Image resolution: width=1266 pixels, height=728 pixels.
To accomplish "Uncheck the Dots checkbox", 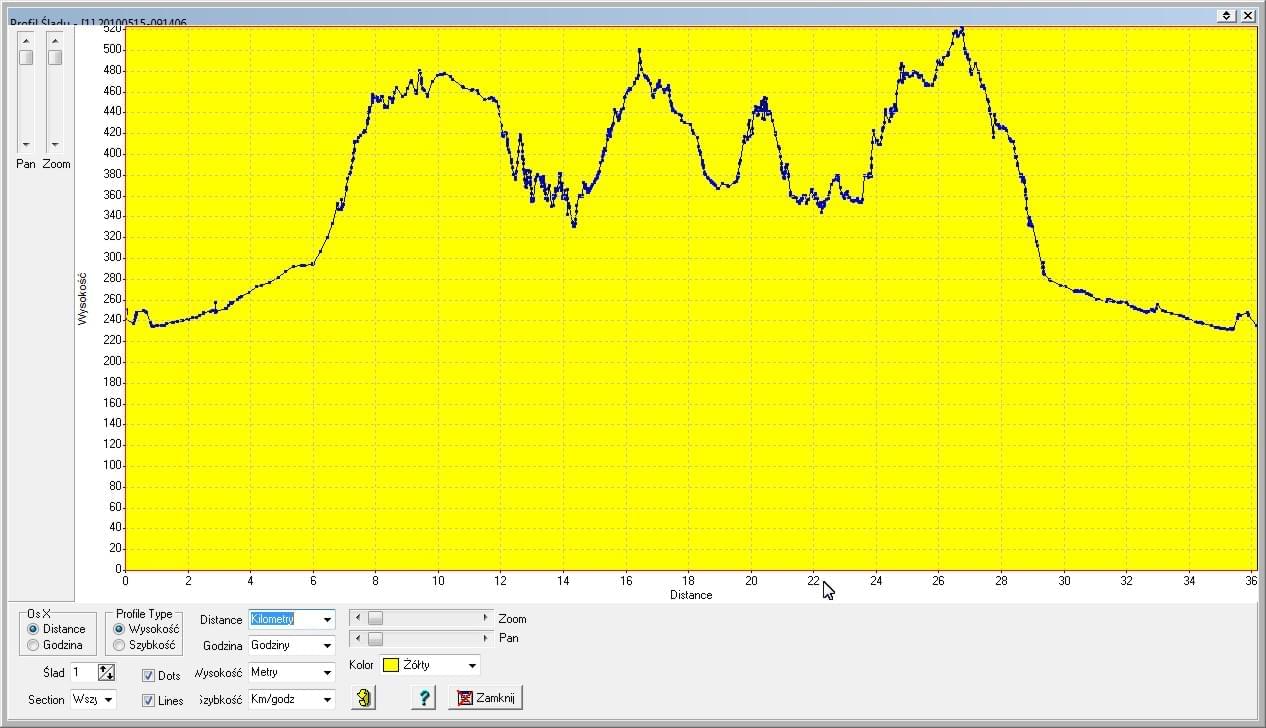I will pos(148,676).
